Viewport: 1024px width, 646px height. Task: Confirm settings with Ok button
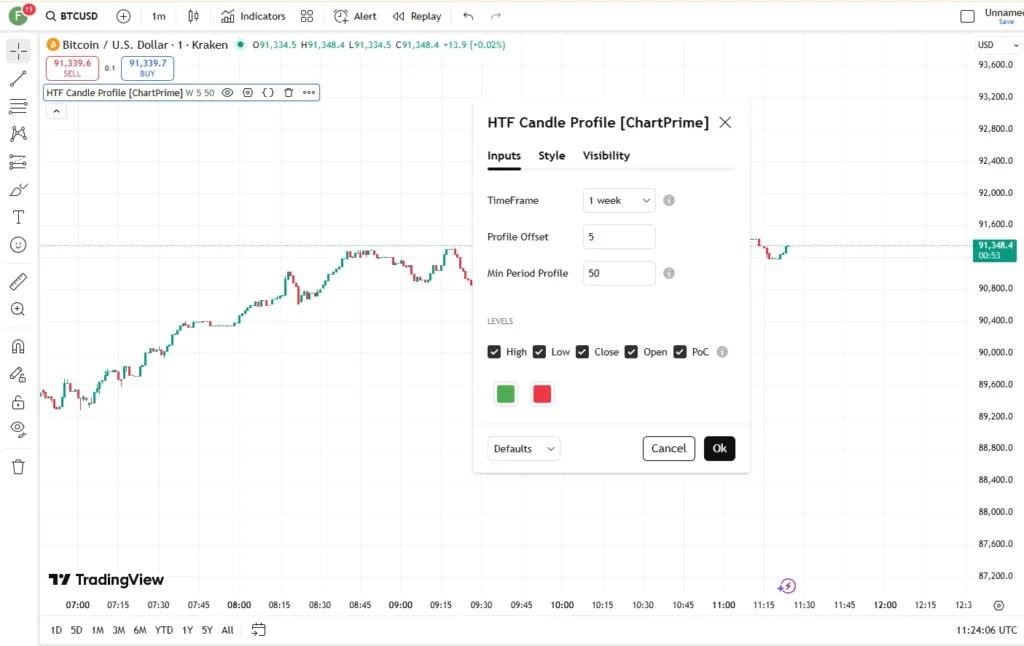pyautogui.click(x=720, y=449)
